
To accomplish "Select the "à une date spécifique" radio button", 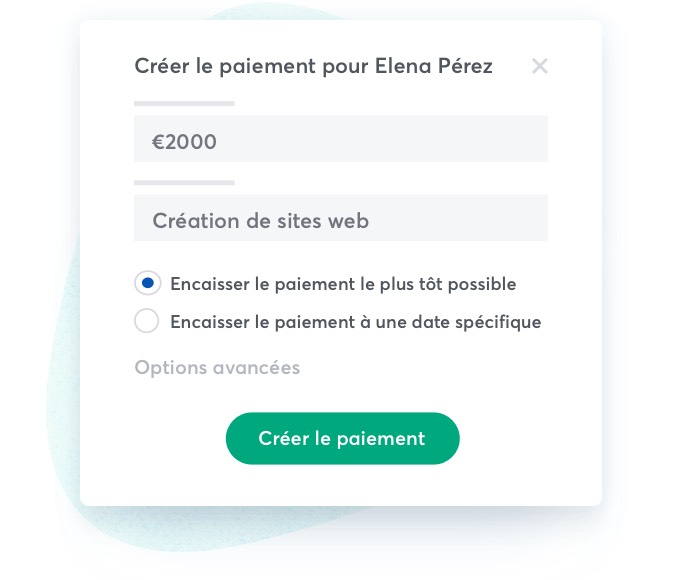I will coord(147,321).
